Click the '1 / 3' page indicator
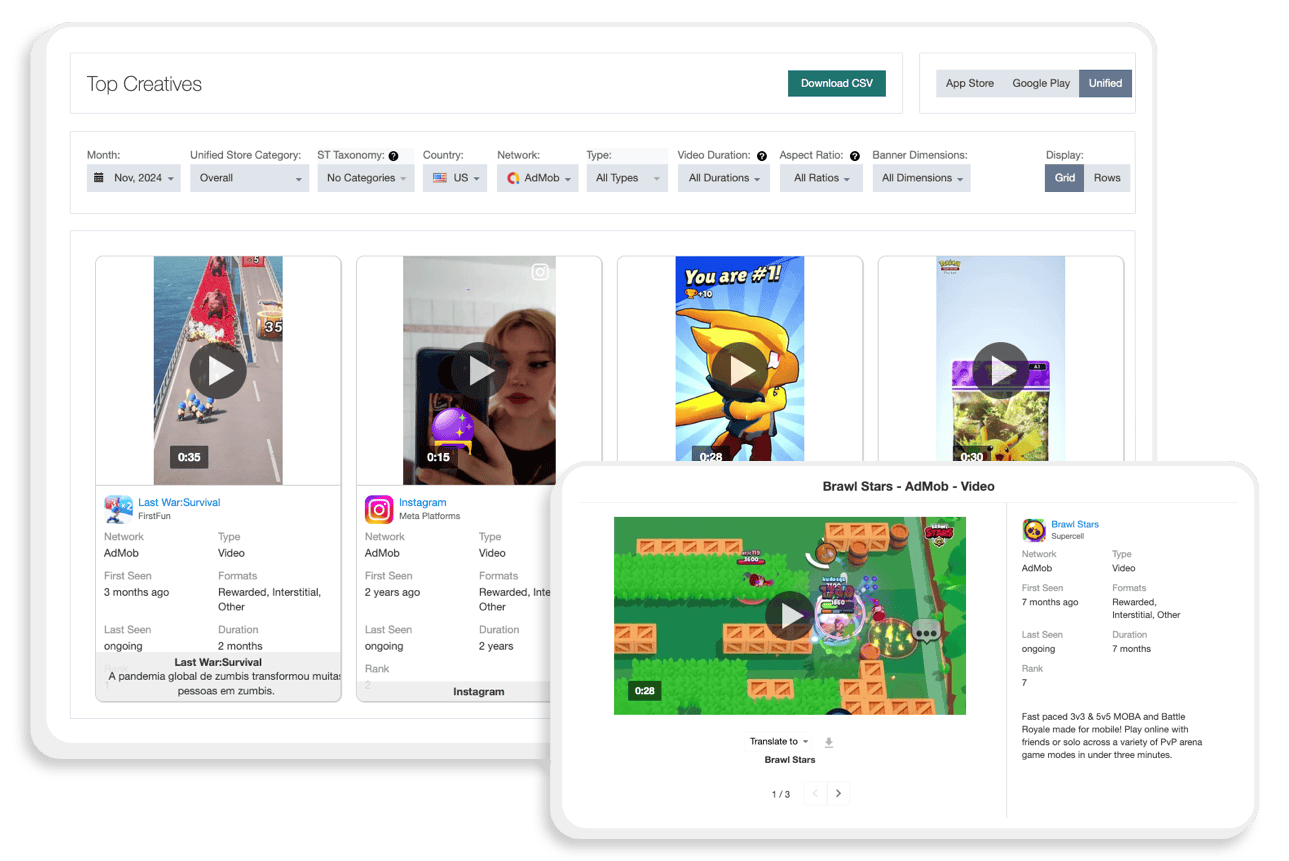Viewport: 1289px width, 861px height. pyautogui.click(x=781, y=794)
